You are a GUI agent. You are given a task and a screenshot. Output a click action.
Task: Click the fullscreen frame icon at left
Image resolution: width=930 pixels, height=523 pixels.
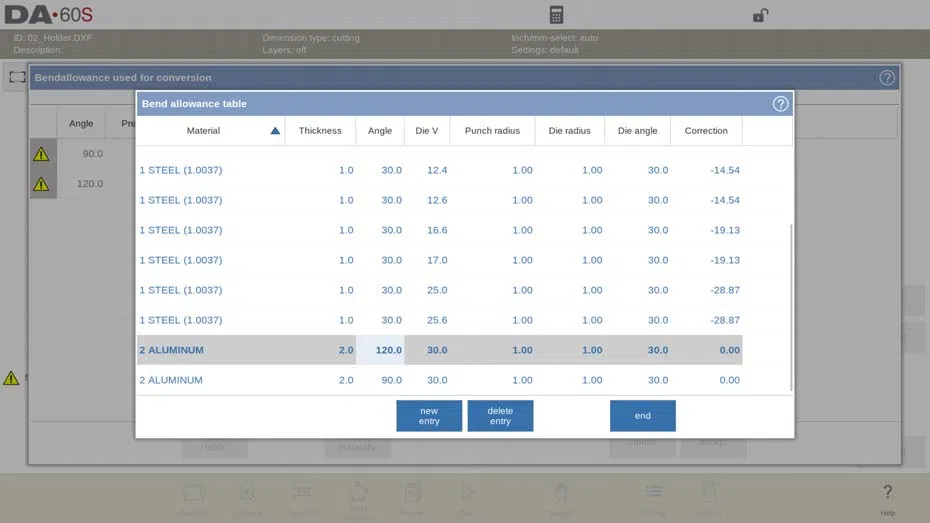pos(17,77)
